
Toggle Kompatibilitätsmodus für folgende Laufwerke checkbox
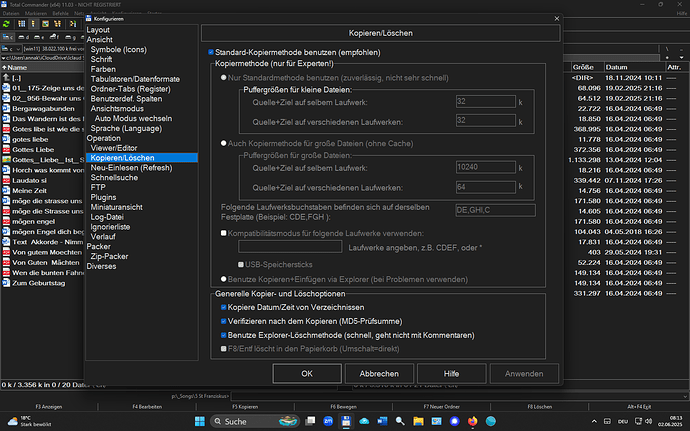224,233
